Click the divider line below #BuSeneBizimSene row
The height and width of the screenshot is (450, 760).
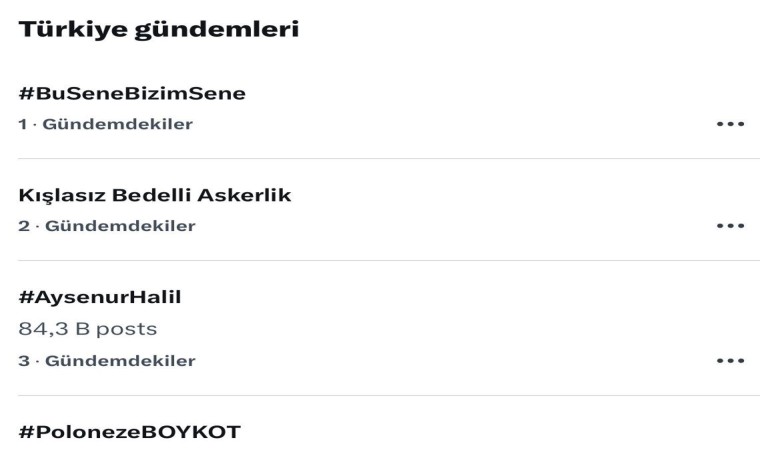389,158
